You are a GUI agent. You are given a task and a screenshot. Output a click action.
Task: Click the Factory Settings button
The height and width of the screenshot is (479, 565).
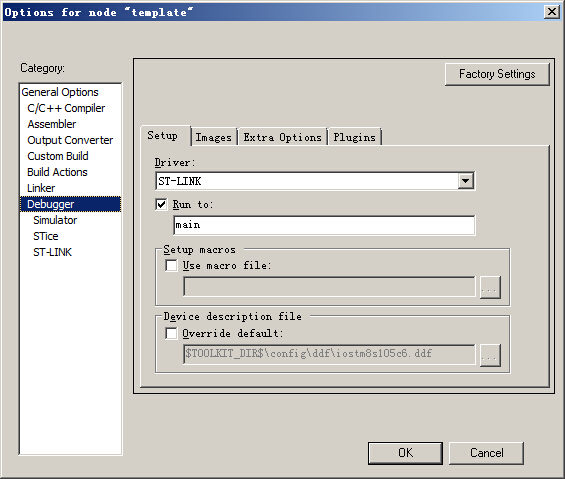497,74
